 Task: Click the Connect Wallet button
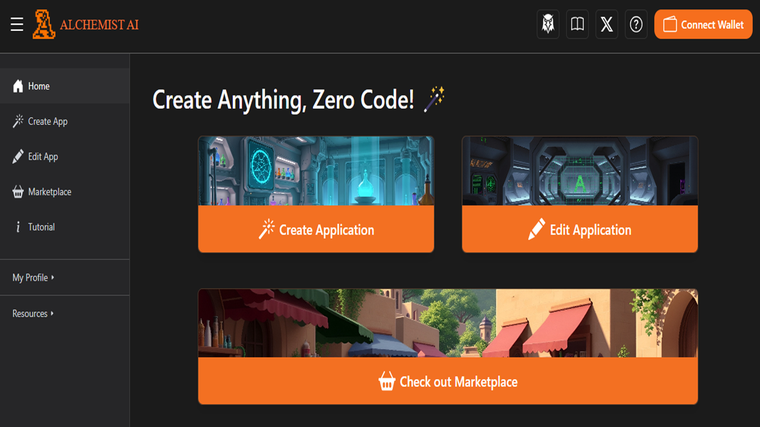tap(703, 25)
